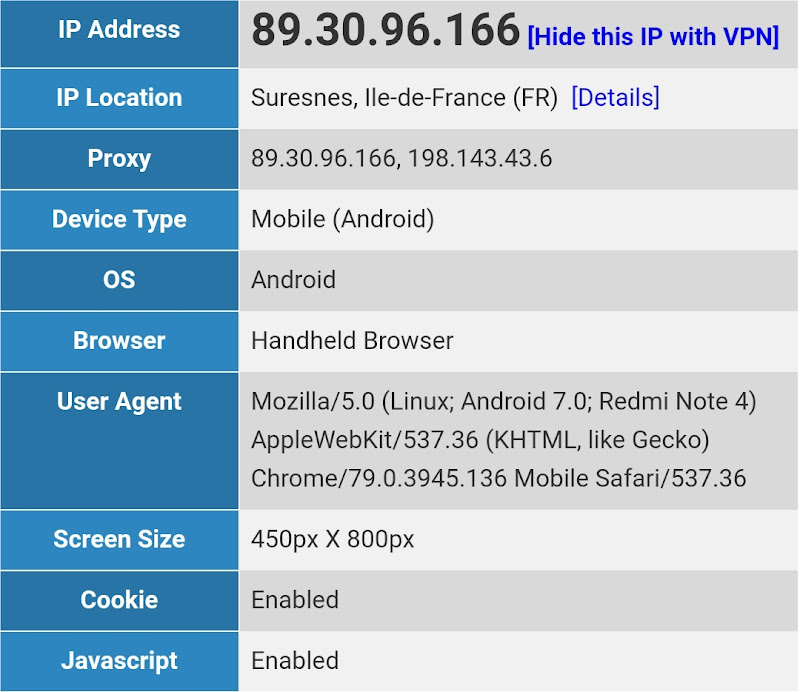Select the 'Chrome/79.0.3945.136 Mobile Safari/537.36' line
Viewport: 800px width, 692px height.
(499, 479)
